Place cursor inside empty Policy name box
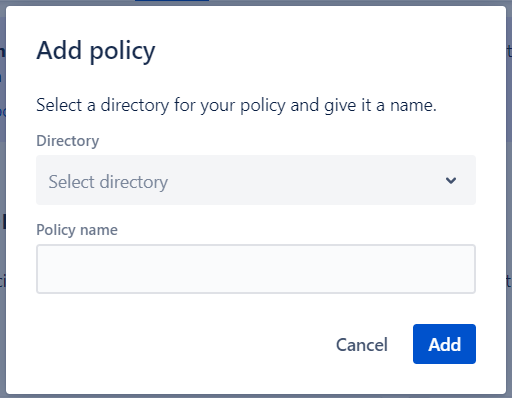Image resolution: width=512 pixels, height=398 pixels. click(x=256, y=269)
